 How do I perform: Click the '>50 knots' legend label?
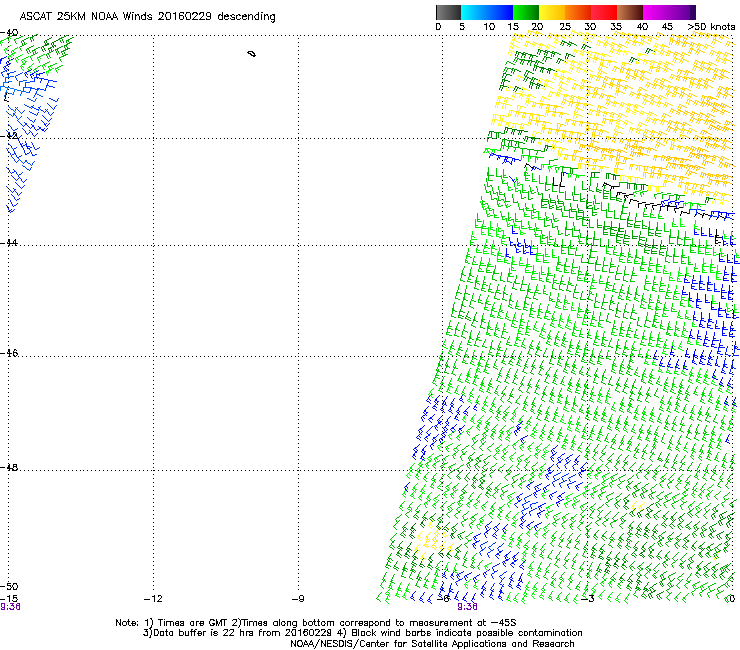pos(711,27)
